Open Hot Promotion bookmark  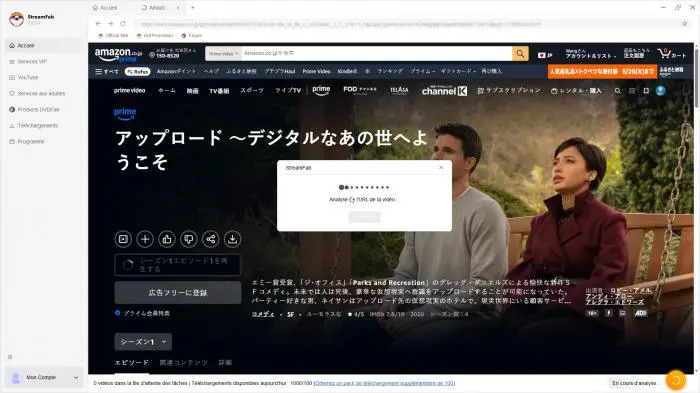[155, 35]
